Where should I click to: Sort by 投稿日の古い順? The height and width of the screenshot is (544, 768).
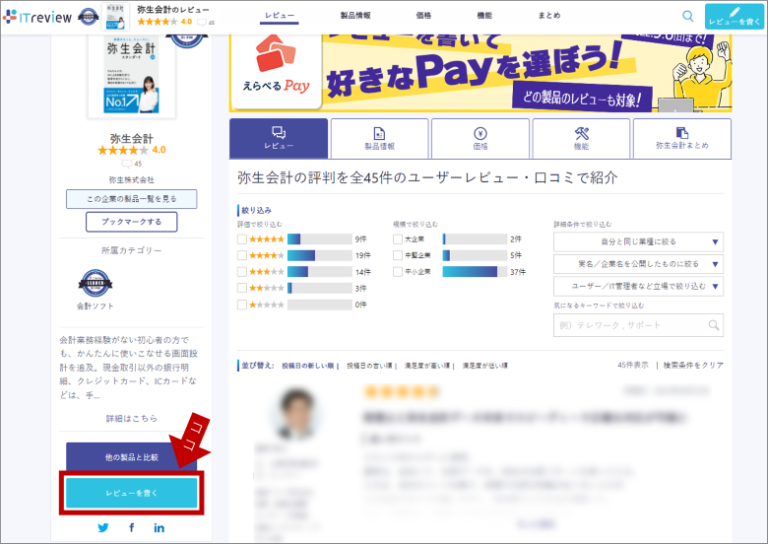[369, 366]
